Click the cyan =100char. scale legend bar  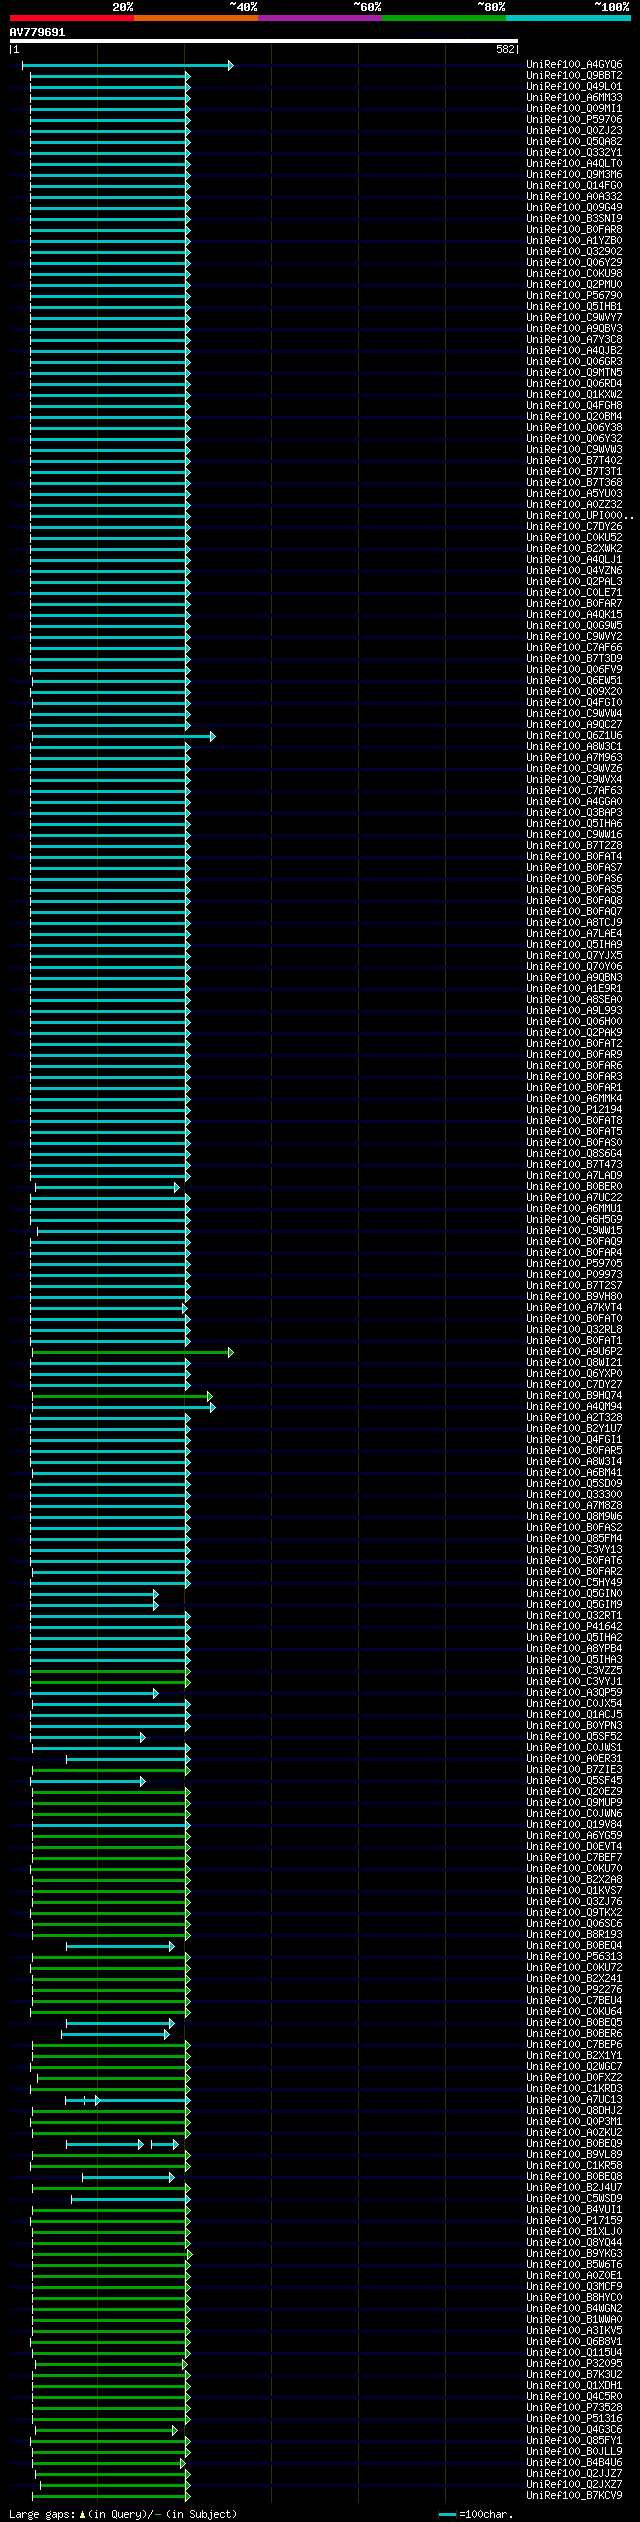click(447, 2514)
